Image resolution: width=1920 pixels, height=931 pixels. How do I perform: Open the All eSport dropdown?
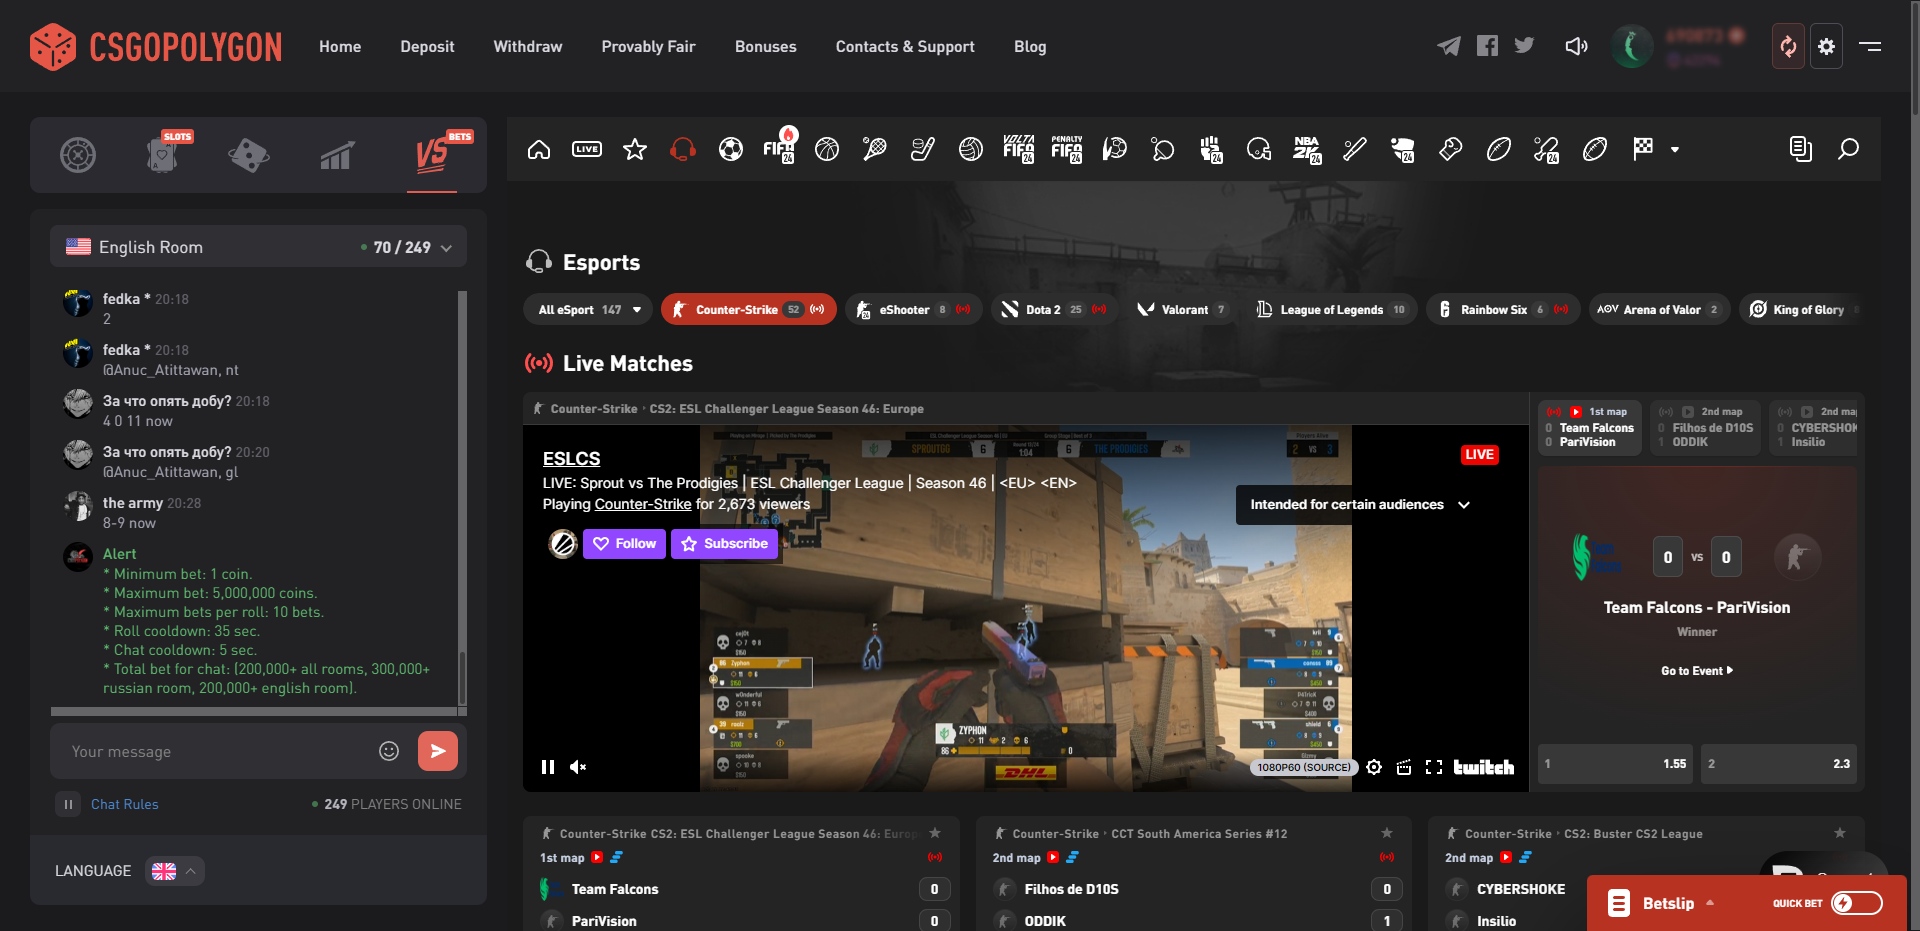(588, 310)
